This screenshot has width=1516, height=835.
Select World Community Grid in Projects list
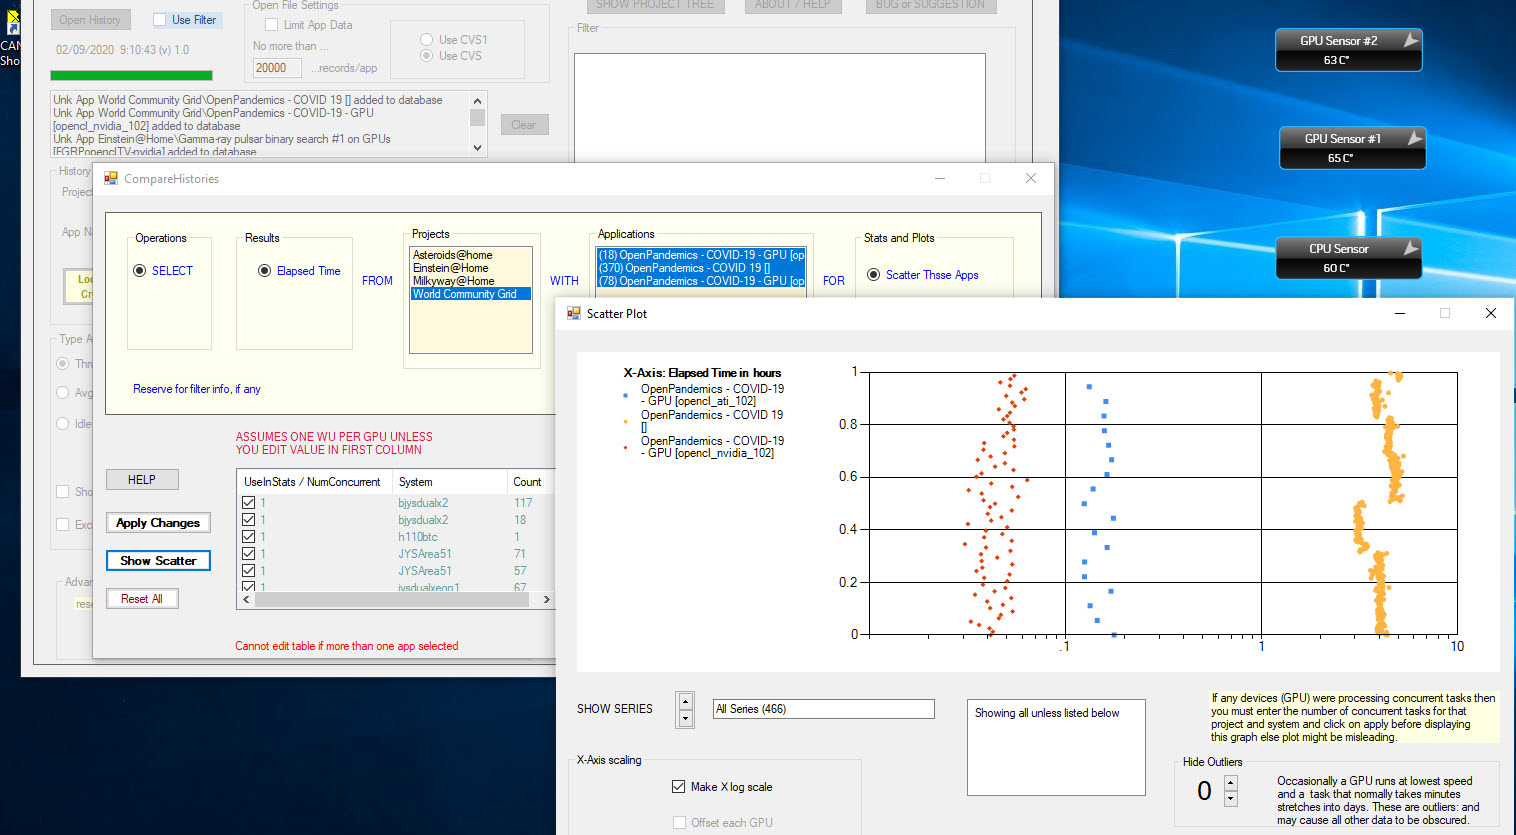(465, 294)
